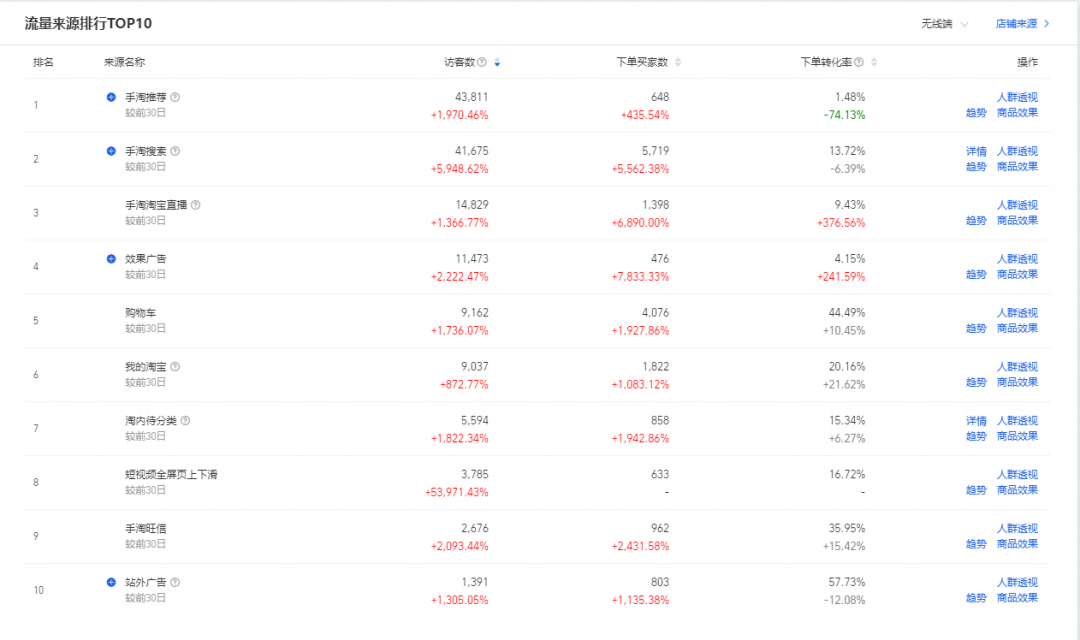Image resolution: width=1080 pixels, height=640 pixels.
Task: Open the 无线端 device dropdown
Action: click(x=944, y=23)
